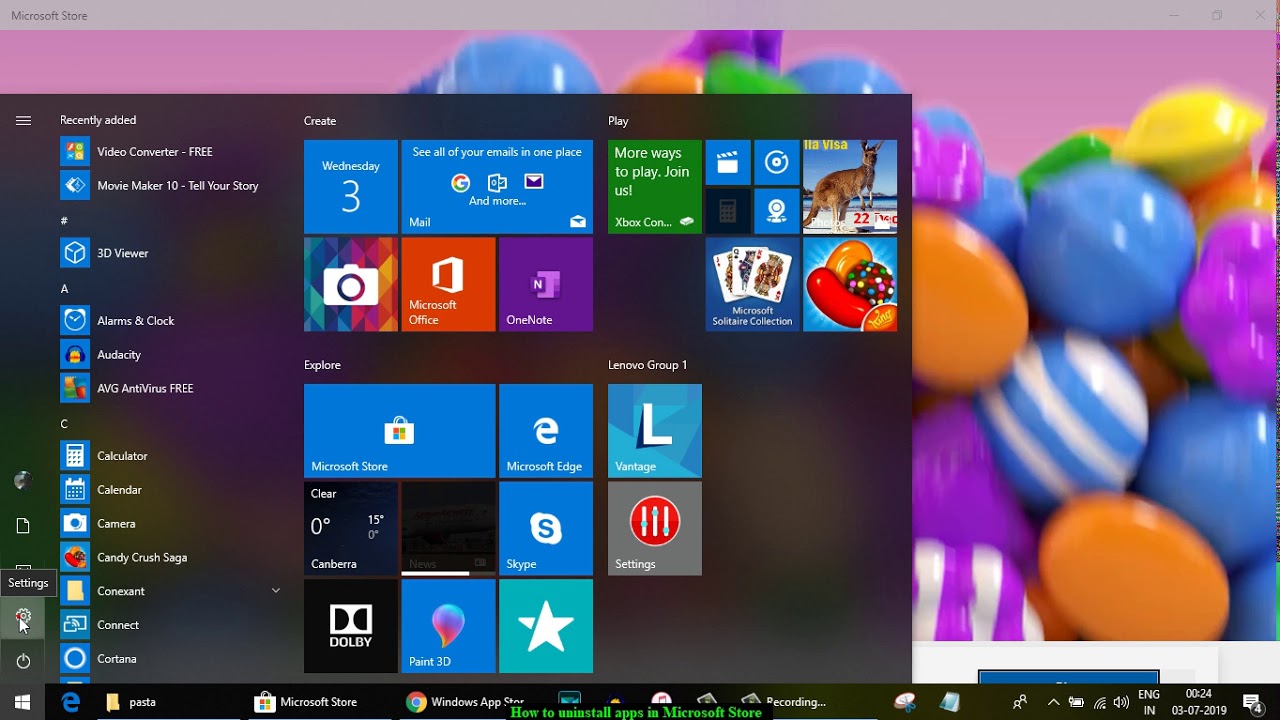Viewport: 1280px width, 720px height.
Task: Open the red Lenovo Settings tile
Action: coord(655,529)
